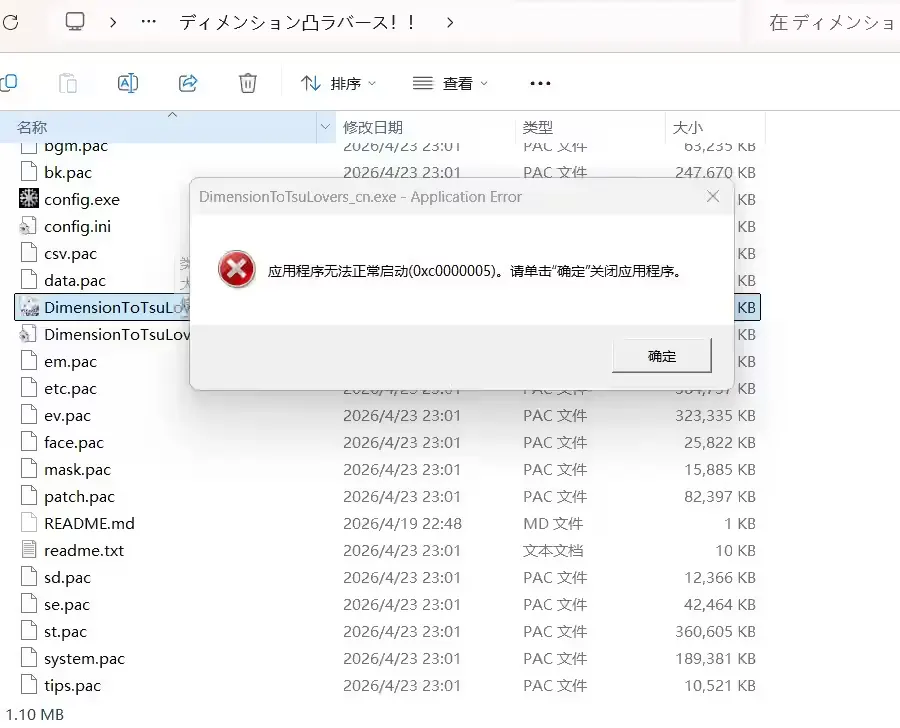Sort by the 名称 column header
The width and height of the screenshot is (900, 728).
click(x=32, y=127)
